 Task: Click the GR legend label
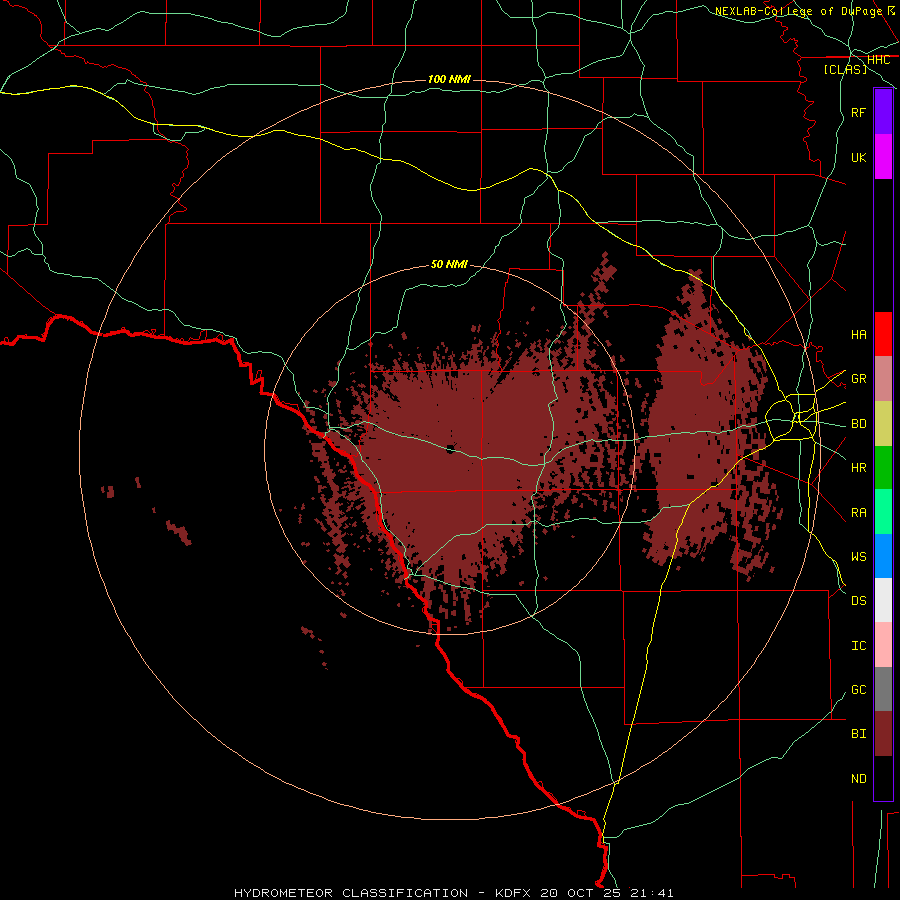(858, 379)
